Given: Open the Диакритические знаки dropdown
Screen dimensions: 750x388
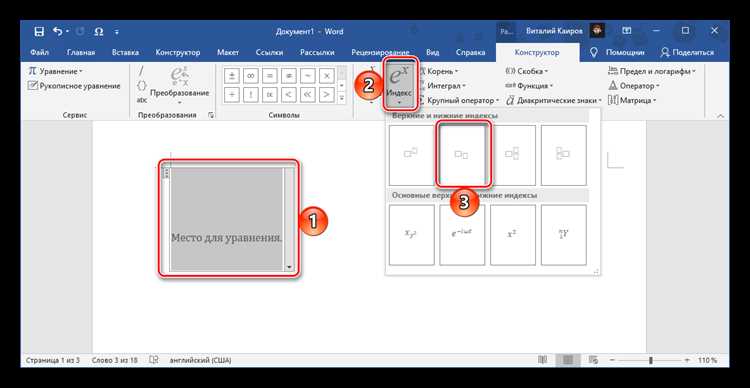Looking at the screenshot, I should [x=553, y=100].
